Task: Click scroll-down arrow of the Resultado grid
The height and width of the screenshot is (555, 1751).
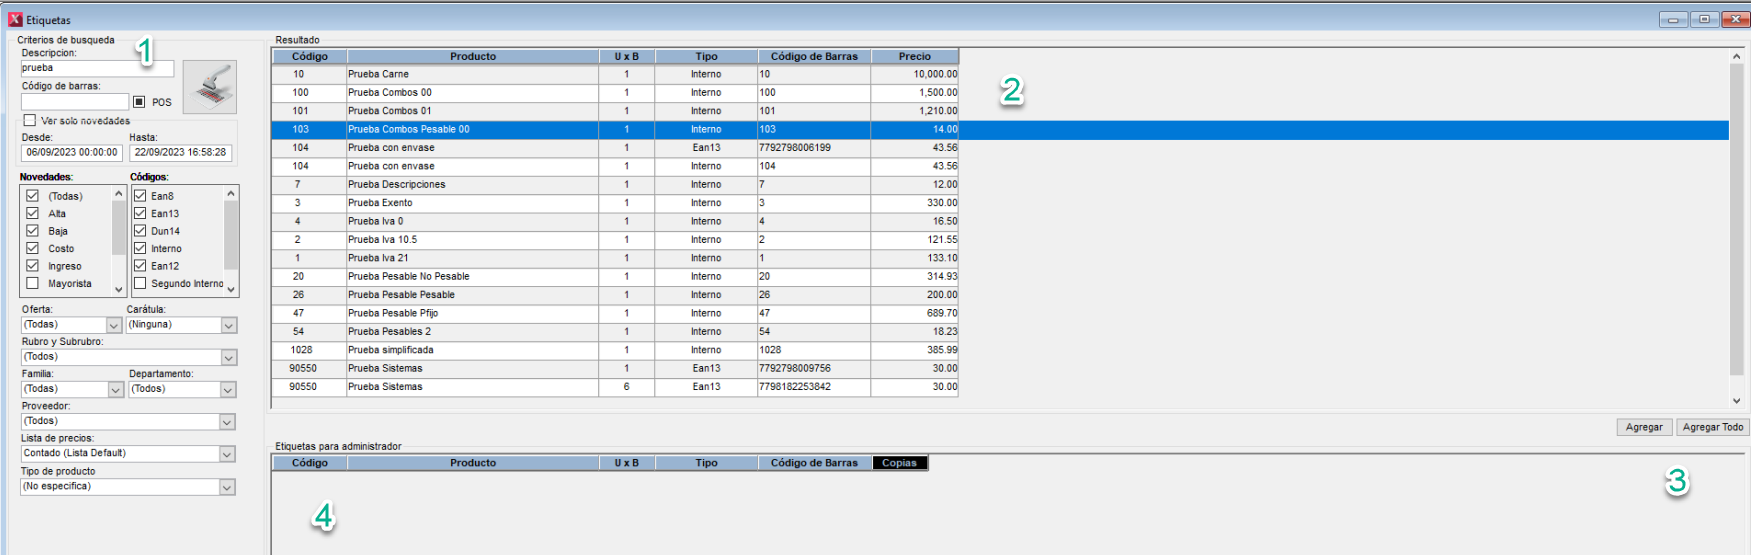Action: 1736,400
